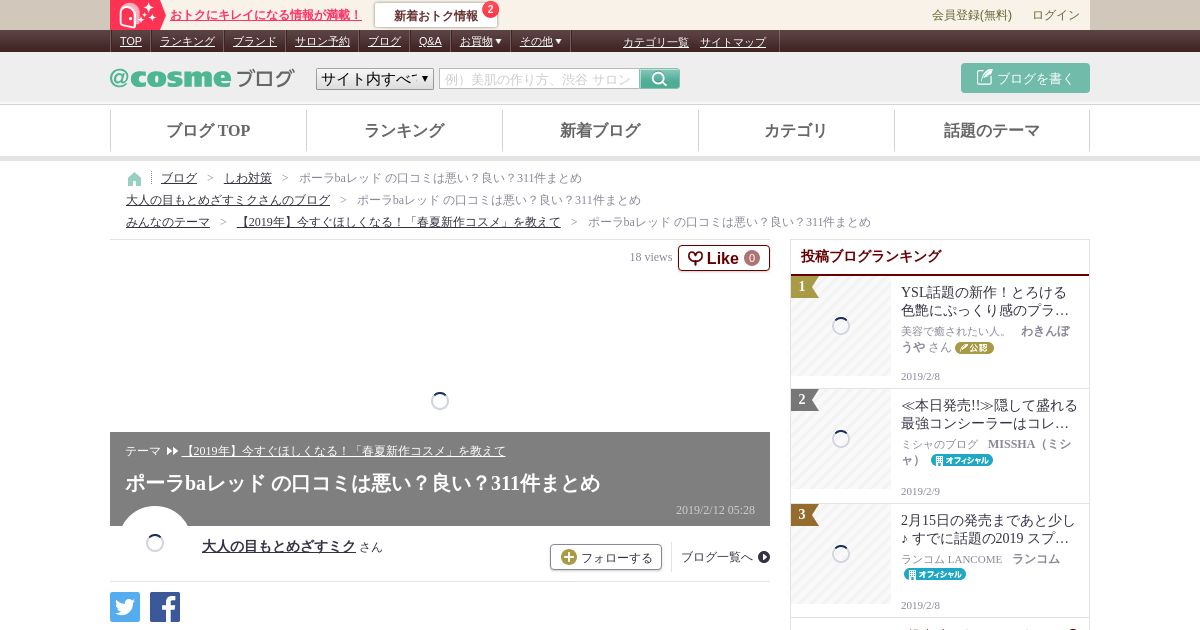The height and width of the screenshot is (630, 1200).
Task: Open the サイト内すべて search scope dropdown
Action: (375, 79)
